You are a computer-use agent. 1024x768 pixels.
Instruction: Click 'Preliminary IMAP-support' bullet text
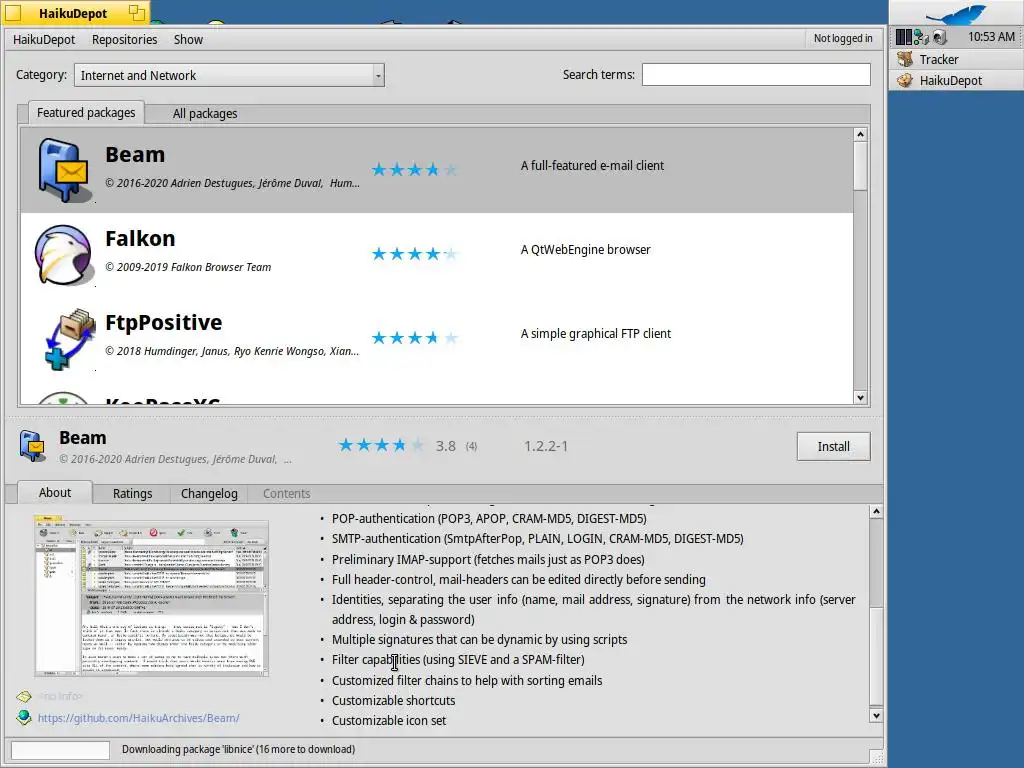click(x=488, y=560)
